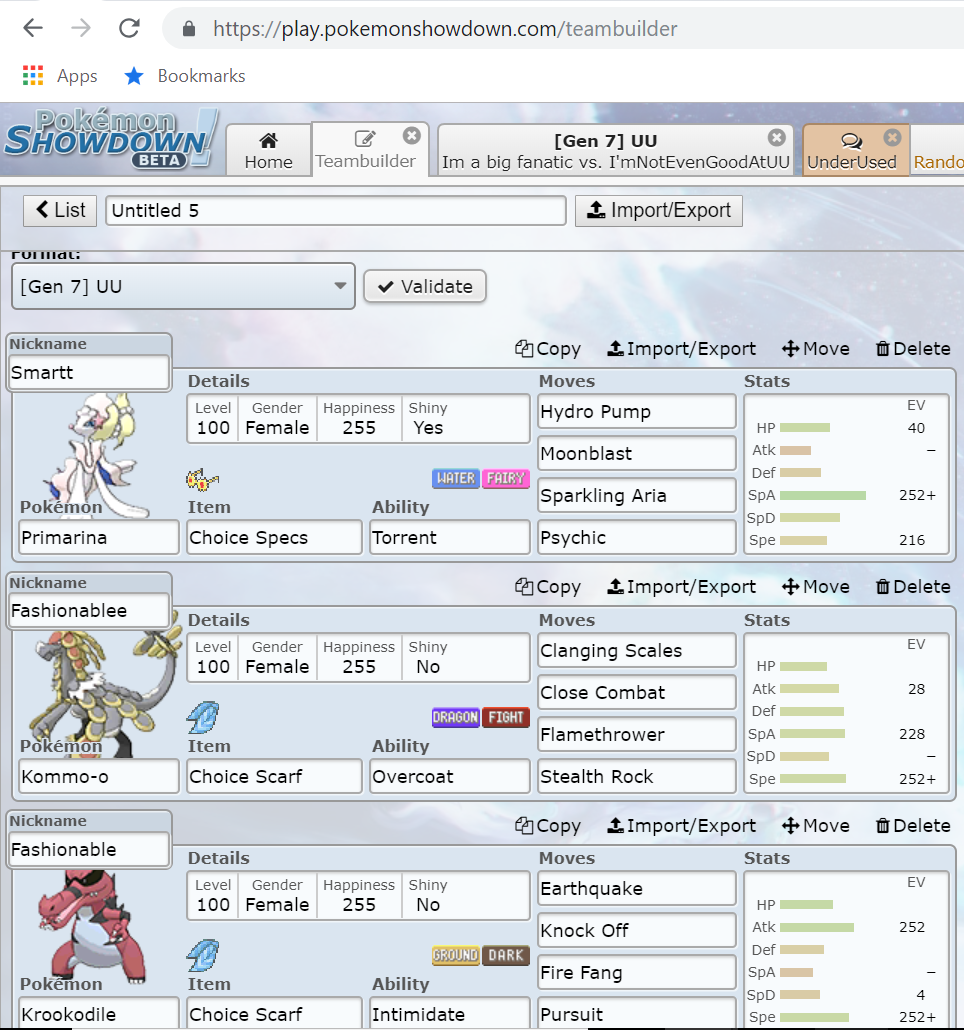This screenshot has height=1030, width=964.
Task: Go back to the team List
Action: tap(60, 210)
